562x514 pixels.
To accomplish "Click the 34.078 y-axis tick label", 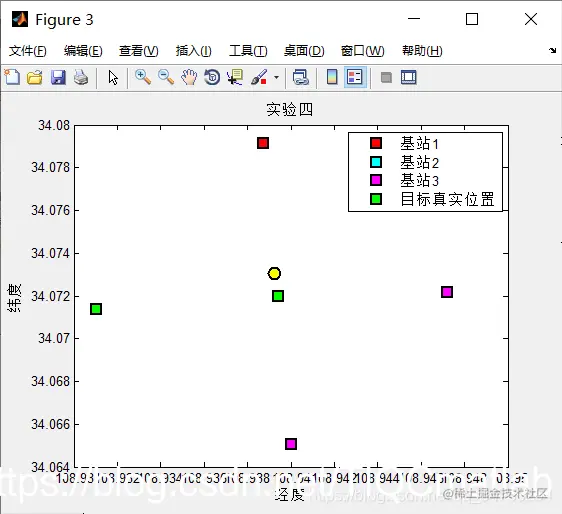I will (51, 167).
